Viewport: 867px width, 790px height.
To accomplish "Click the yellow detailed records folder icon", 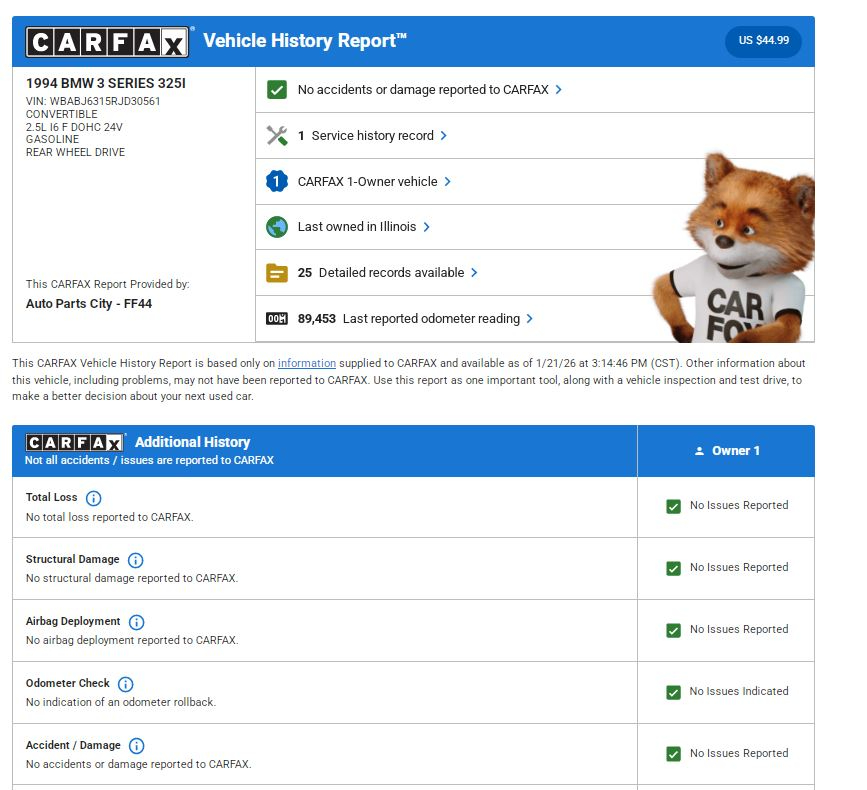I will click(277, 273).
